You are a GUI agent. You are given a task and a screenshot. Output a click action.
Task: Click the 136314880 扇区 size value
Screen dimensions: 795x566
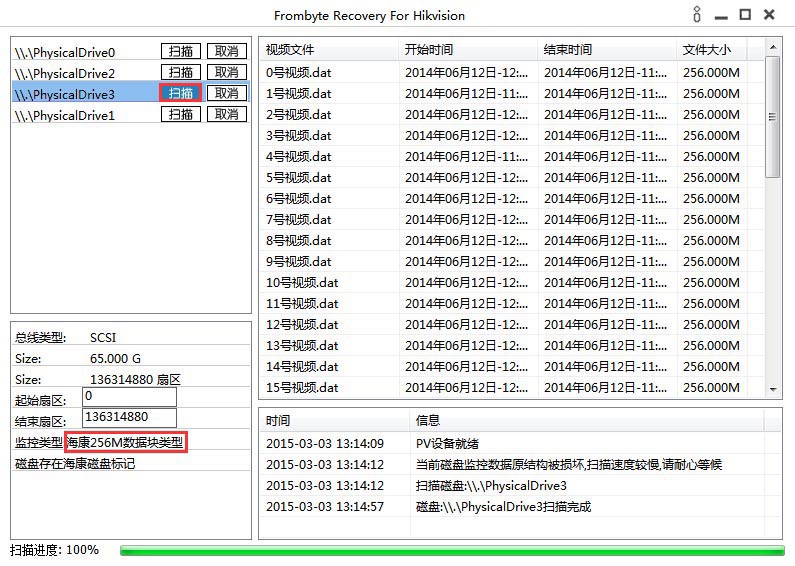tap(135, 379)
